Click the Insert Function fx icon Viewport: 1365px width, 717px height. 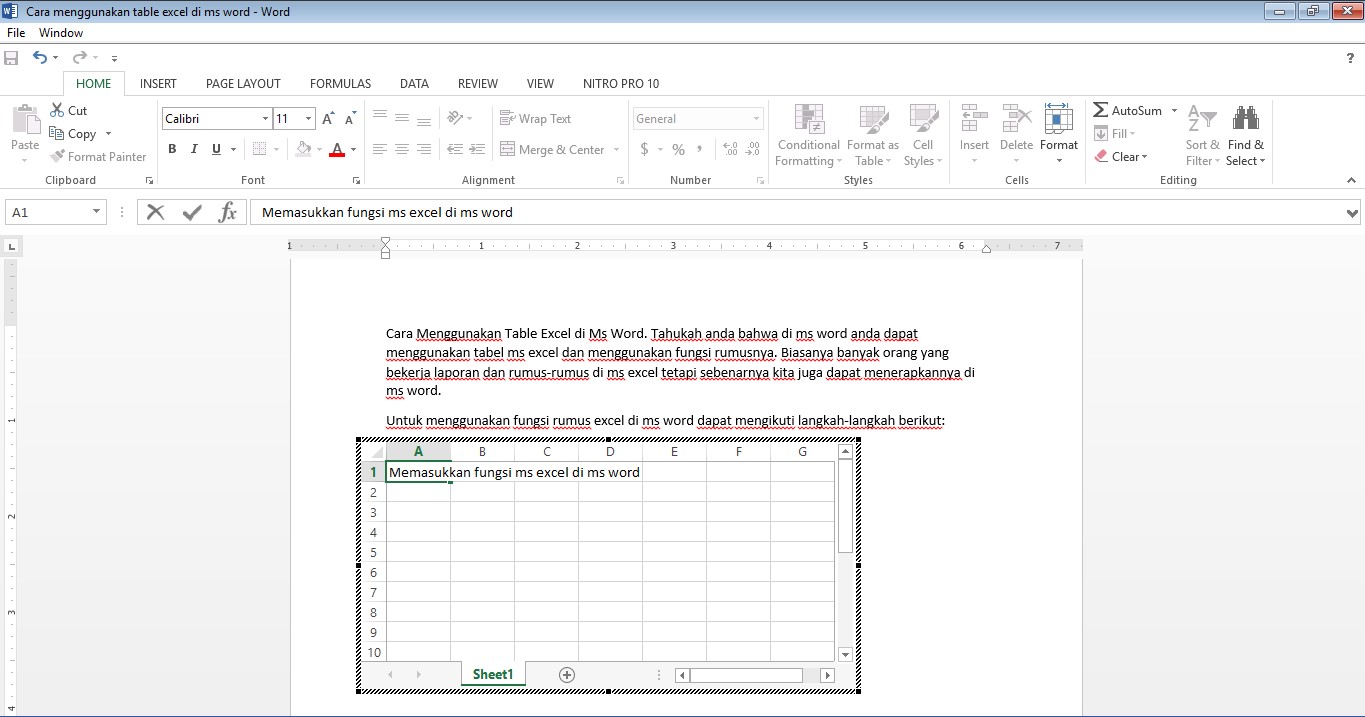pyautogui.click(x=228, y=212)
